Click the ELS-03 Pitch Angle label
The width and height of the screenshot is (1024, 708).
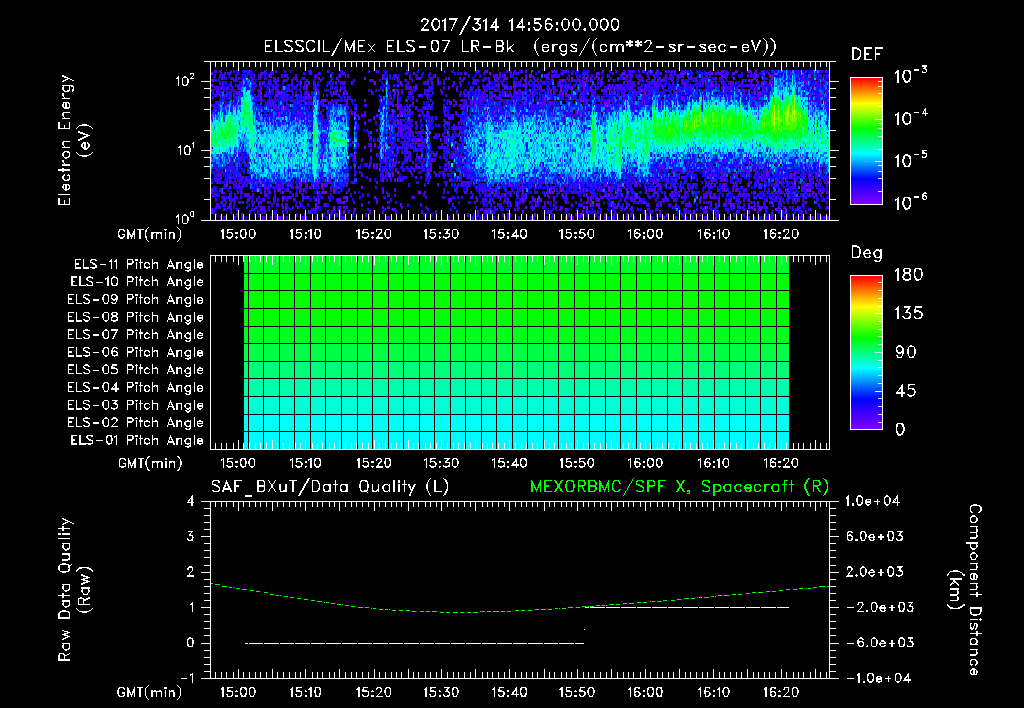click(x=135, y=406)
